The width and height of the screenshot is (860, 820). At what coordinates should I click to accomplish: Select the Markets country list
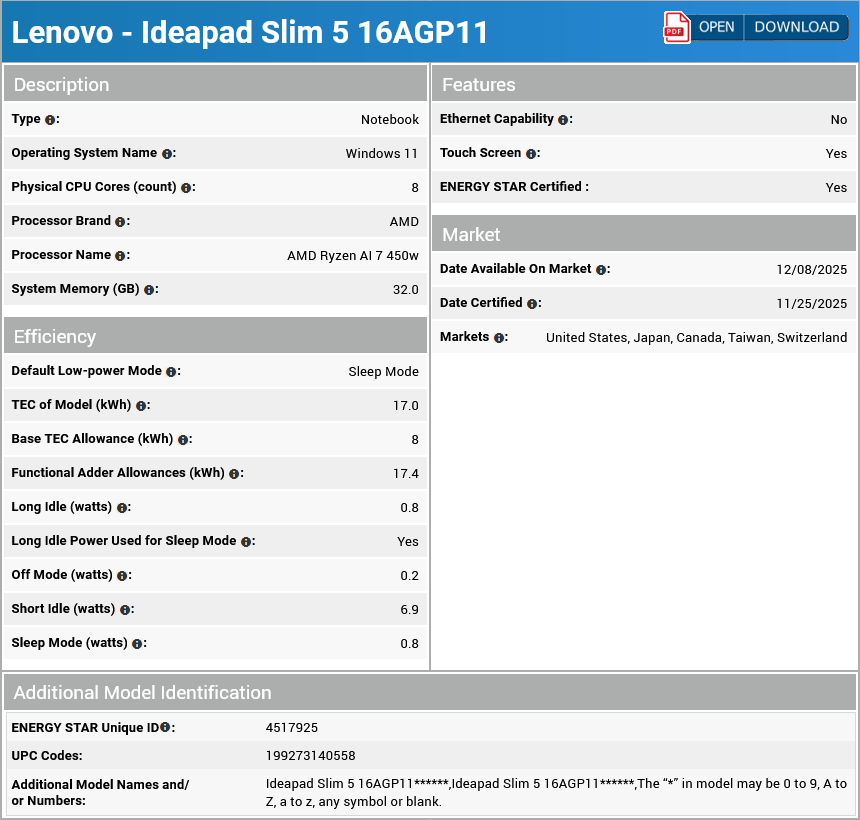click(x=697, y=338)
